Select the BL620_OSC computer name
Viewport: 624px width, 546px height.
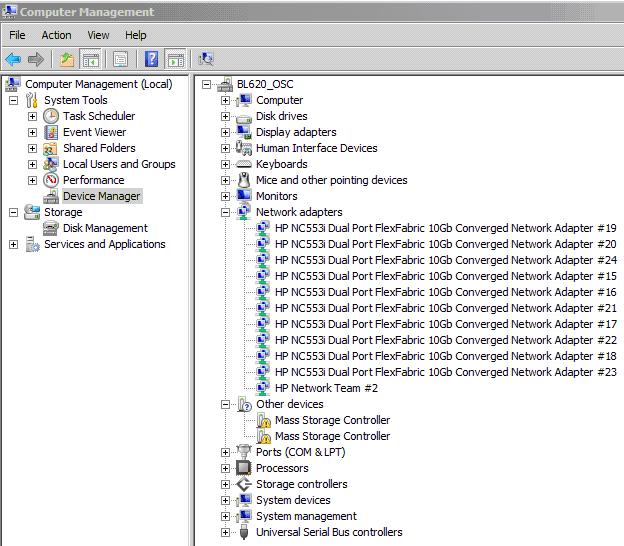pos(265,84)
